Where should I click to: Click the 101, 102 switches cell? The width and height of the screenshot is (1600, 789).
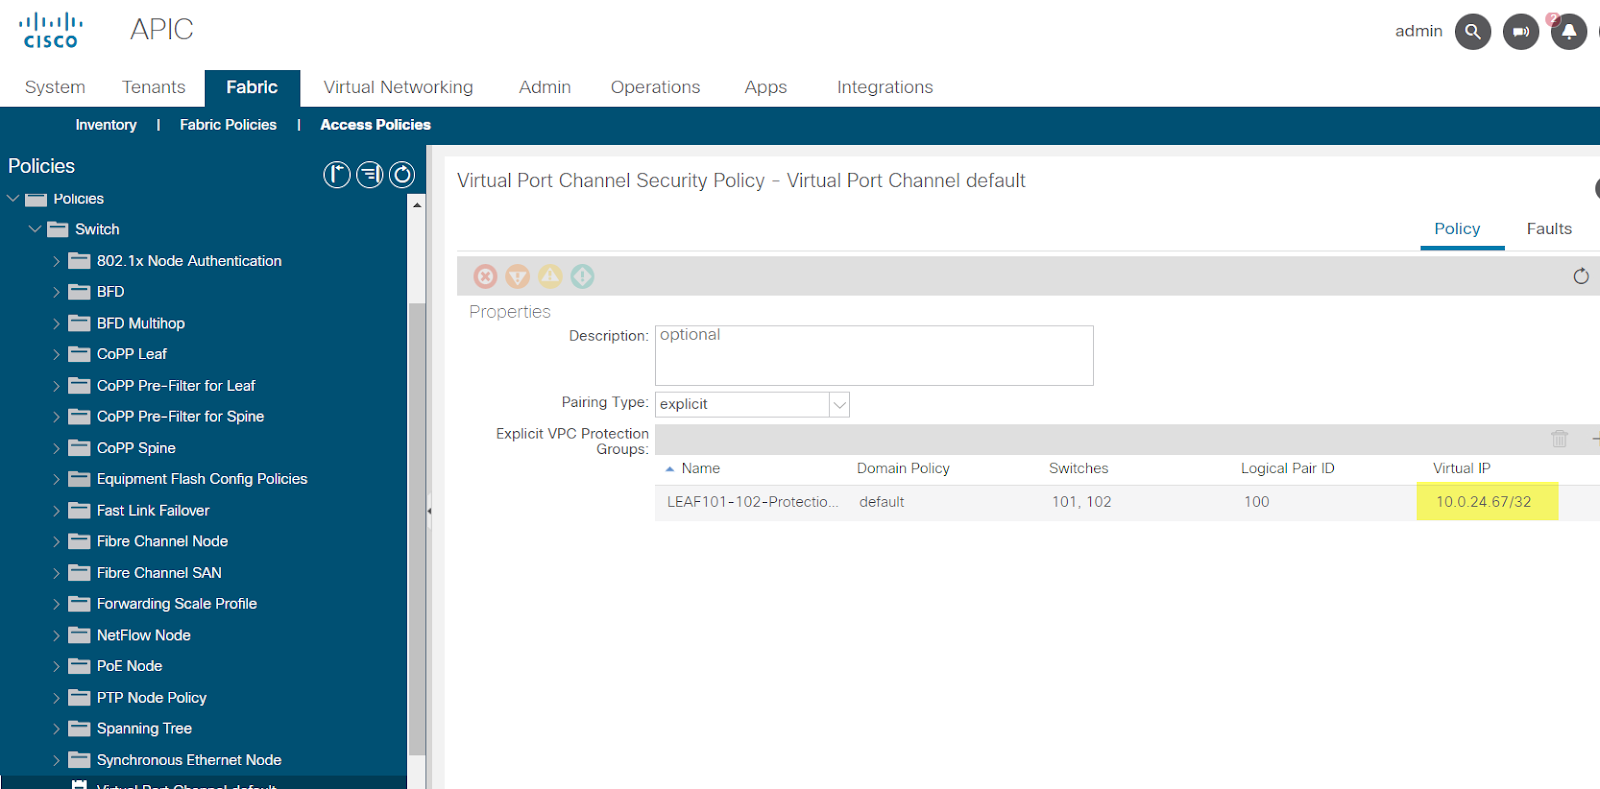(1081, 502)
